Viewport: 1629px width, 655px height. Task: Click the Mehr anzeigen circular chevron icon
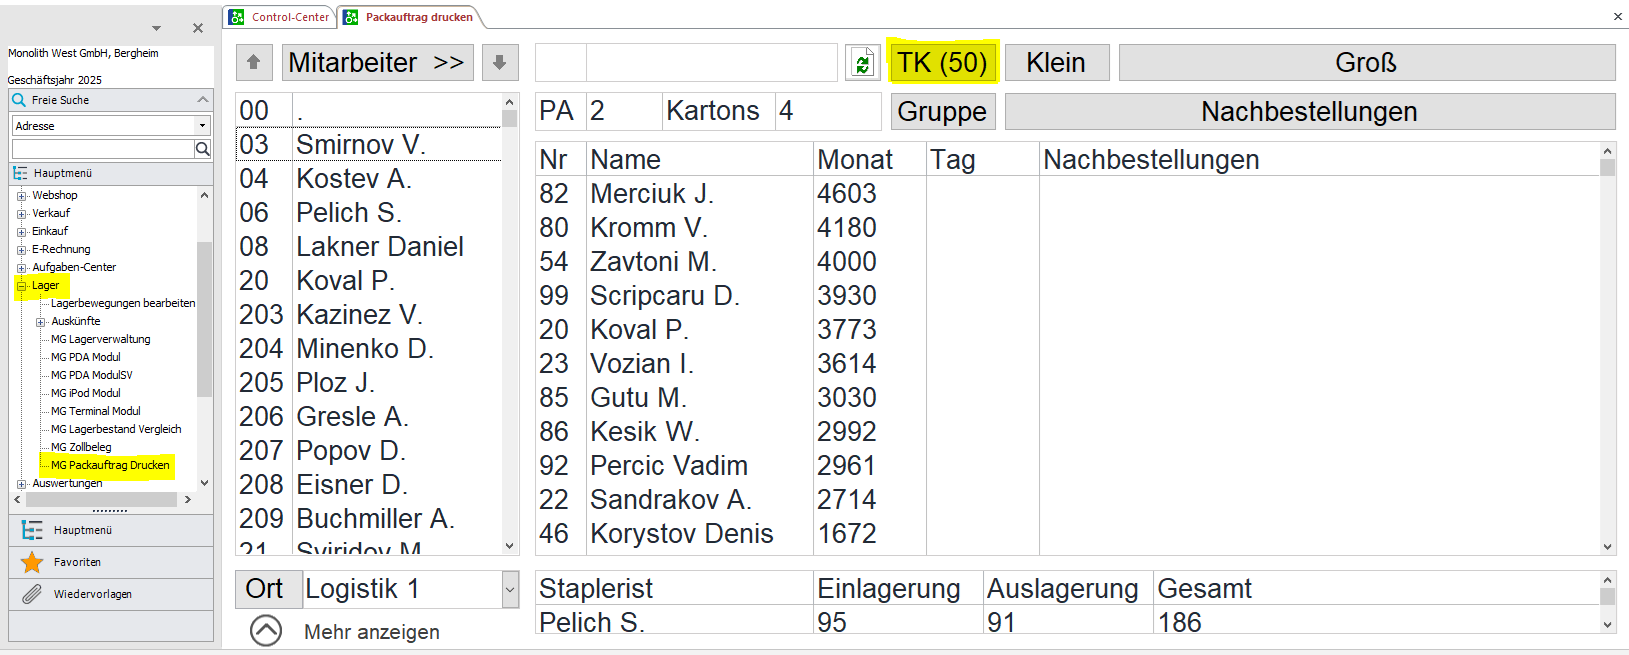tap(265, 631)
